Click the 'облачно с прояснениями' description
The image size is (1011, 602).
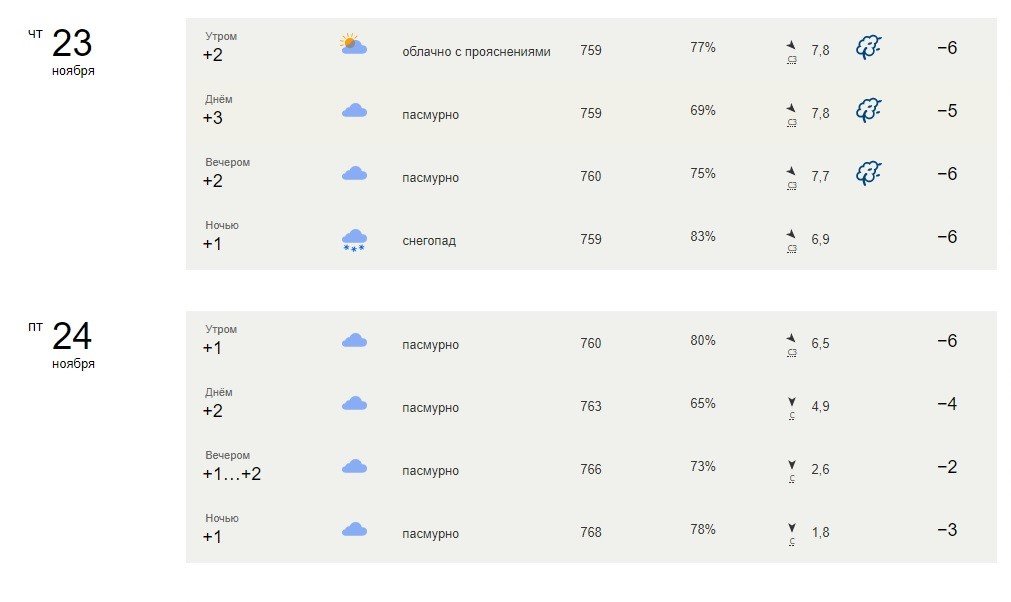click(x=476, y=51)
